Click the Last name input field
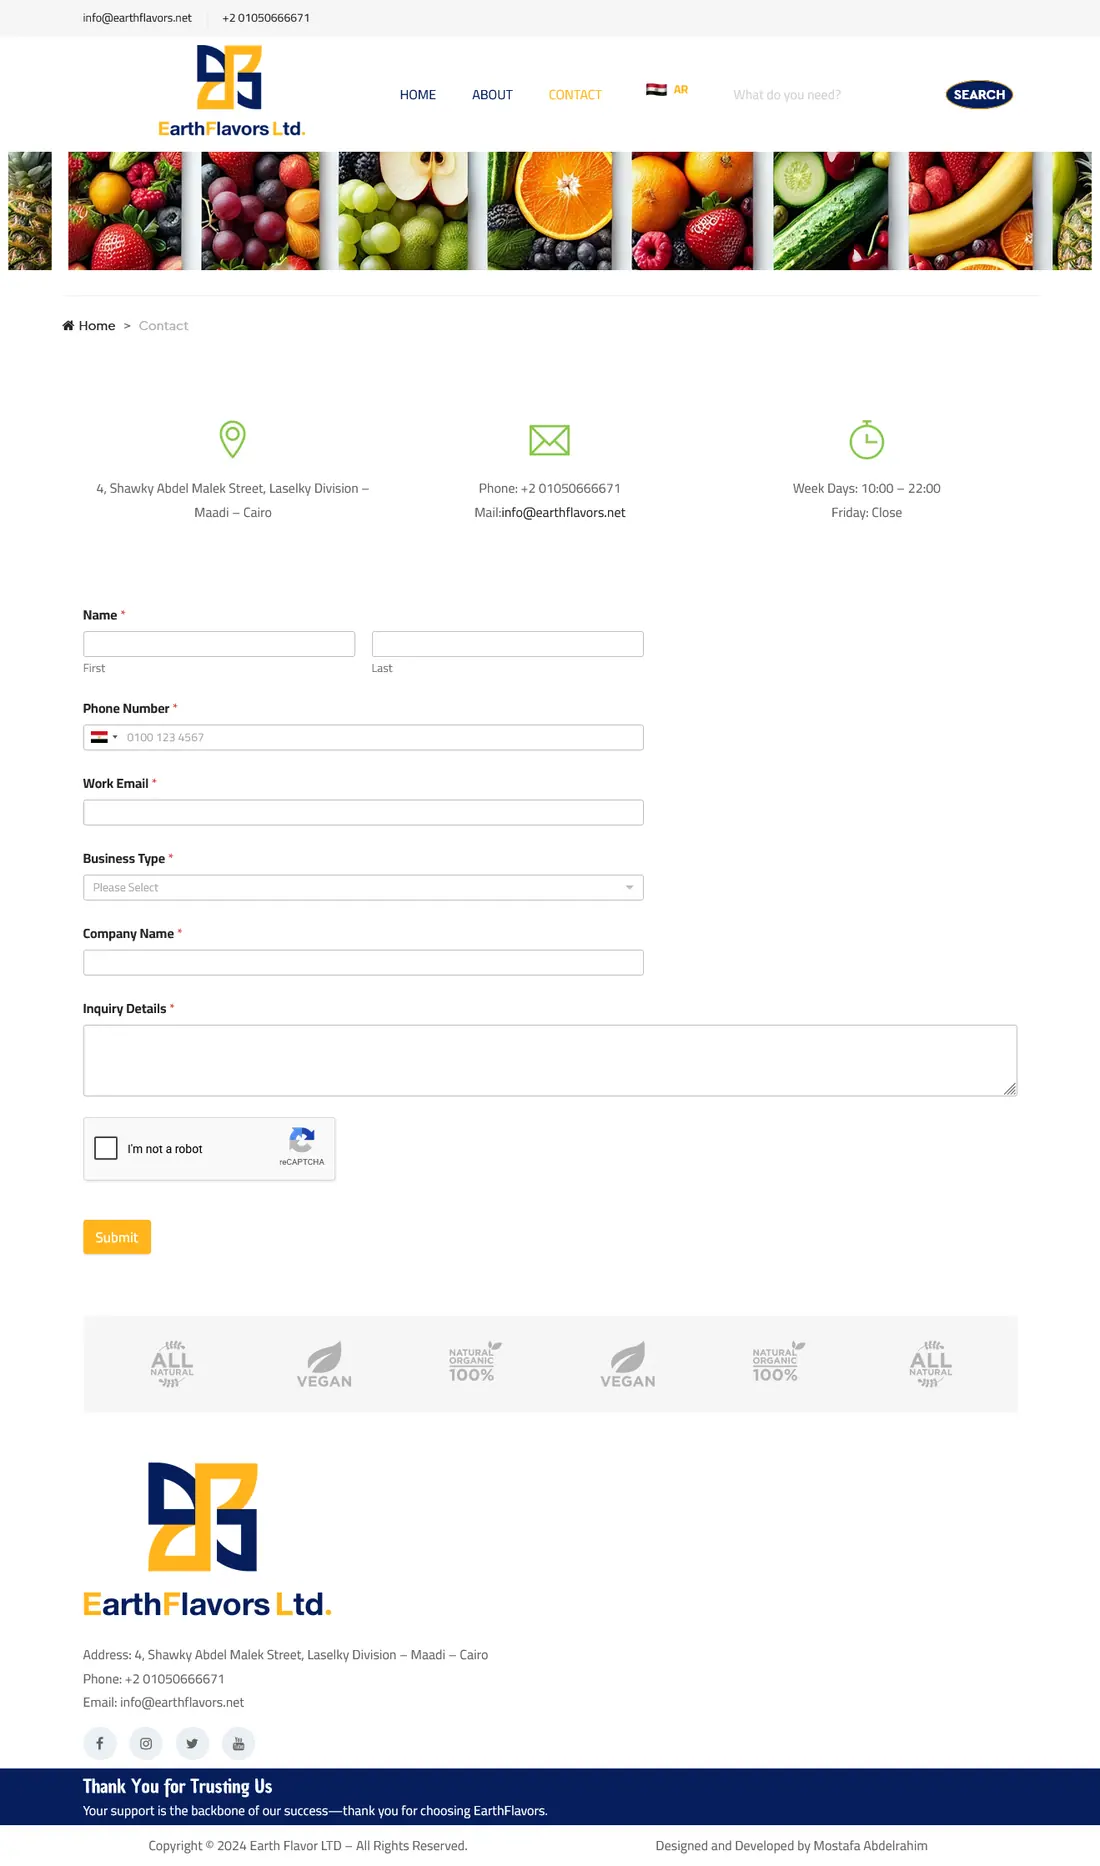This screenshot has height=1866, width=1100. pos(508,644)
